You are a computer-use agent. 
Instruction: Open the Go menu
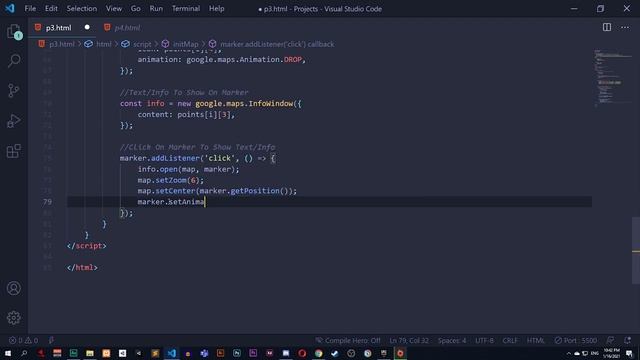[136, 8]
